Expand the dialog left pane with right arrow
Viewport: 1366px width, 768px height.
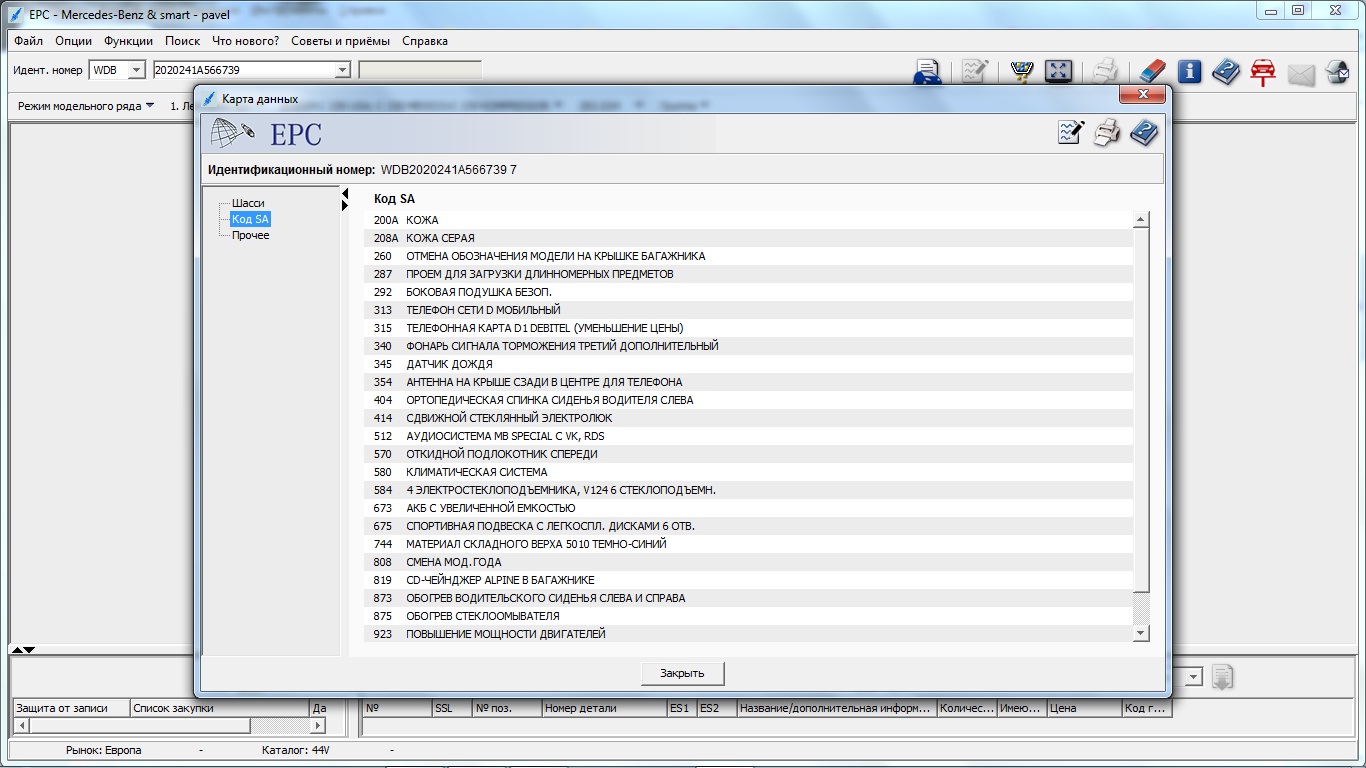click(x=345, y=205)
